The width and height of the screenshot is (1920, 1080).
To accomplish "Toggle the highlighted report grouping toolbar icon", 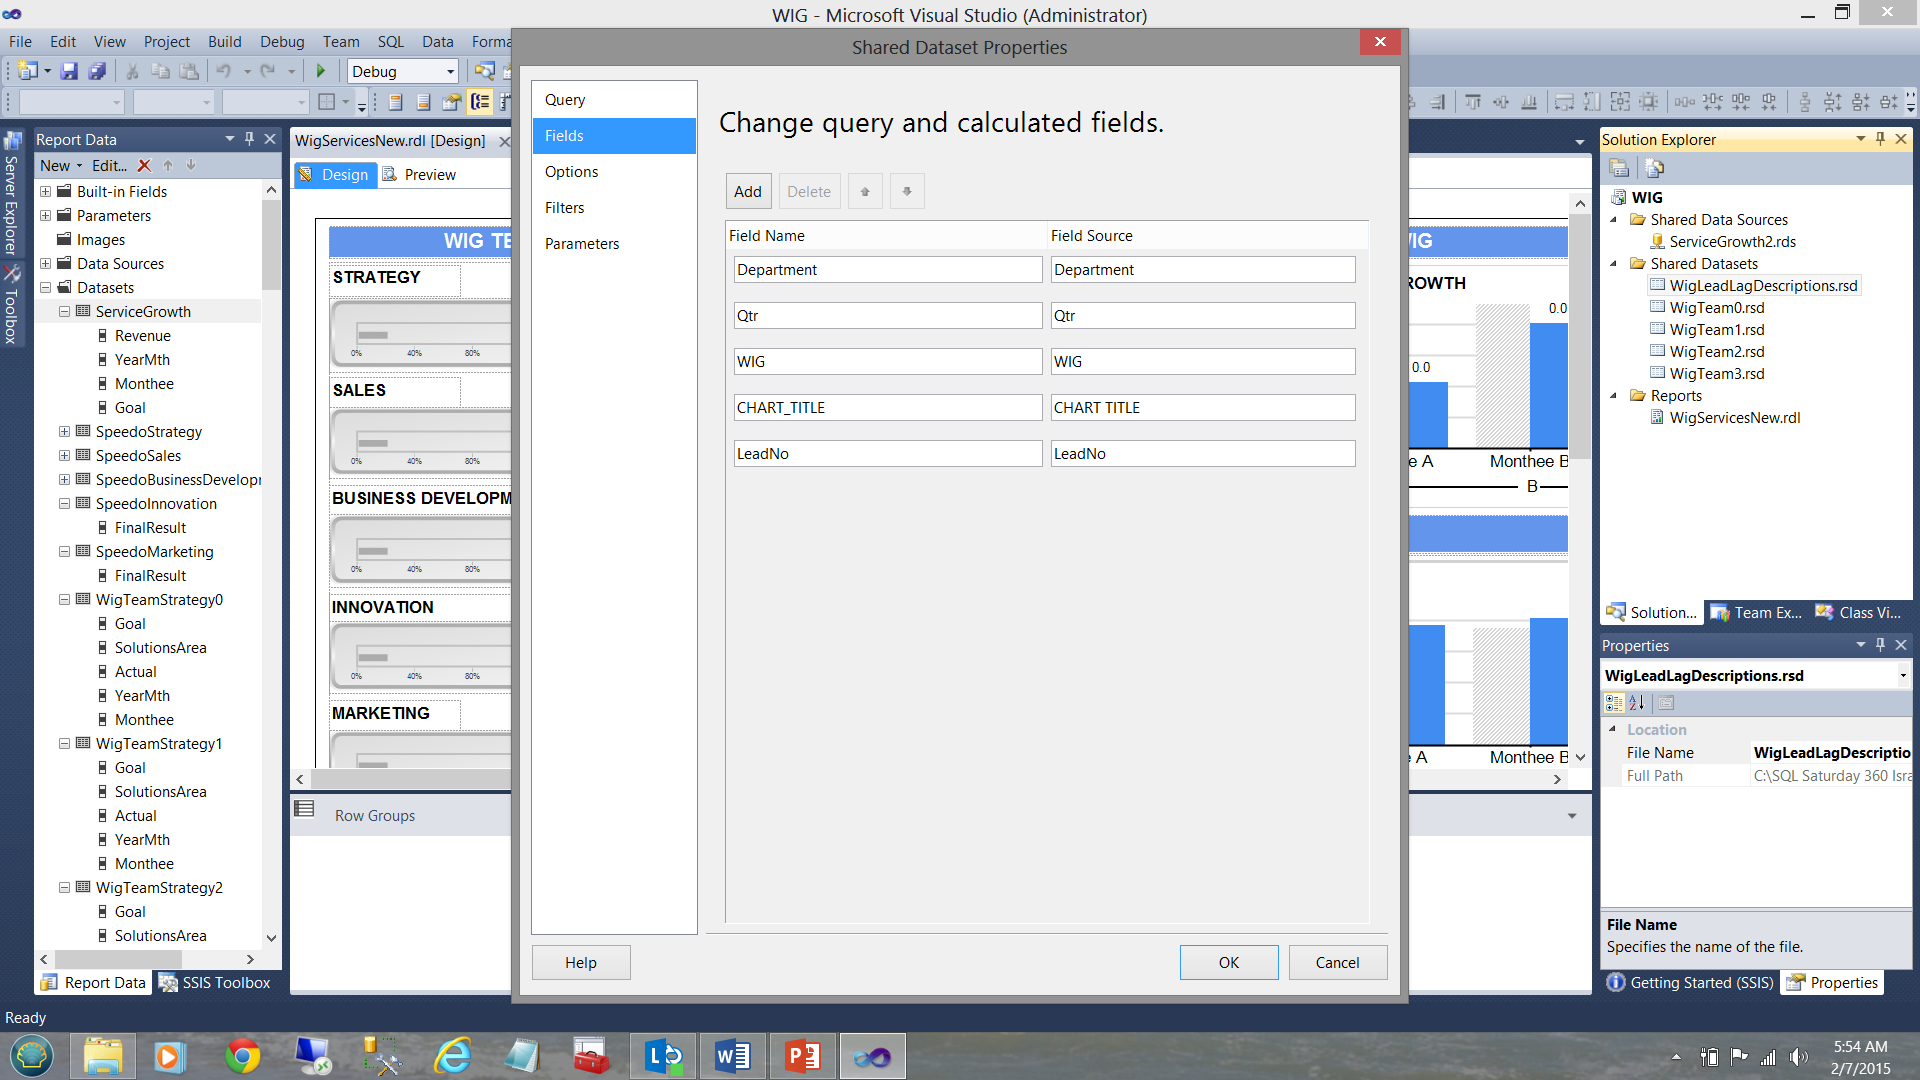I will [481, 102].
